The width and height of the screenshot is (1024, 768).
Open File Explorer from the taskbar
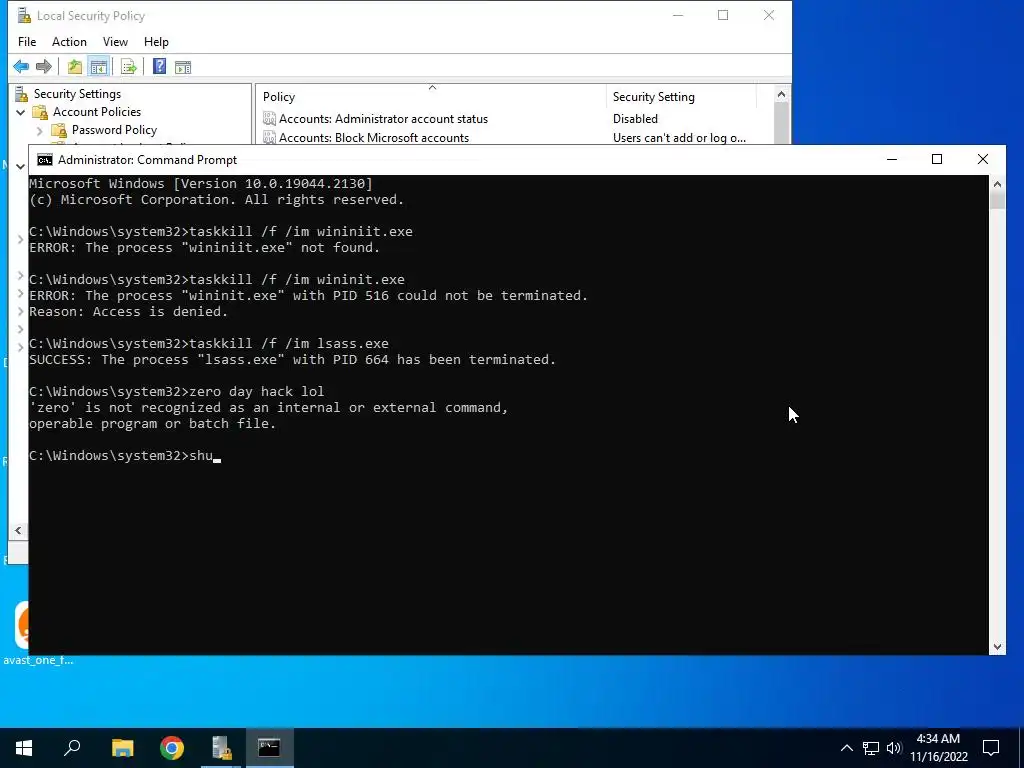tap(122, 748)
